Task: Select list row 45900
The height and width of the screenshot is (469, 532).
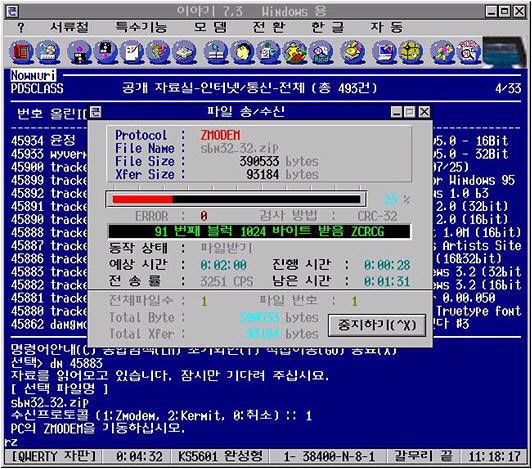Action: pyautogui.click(x=49, y=167)
